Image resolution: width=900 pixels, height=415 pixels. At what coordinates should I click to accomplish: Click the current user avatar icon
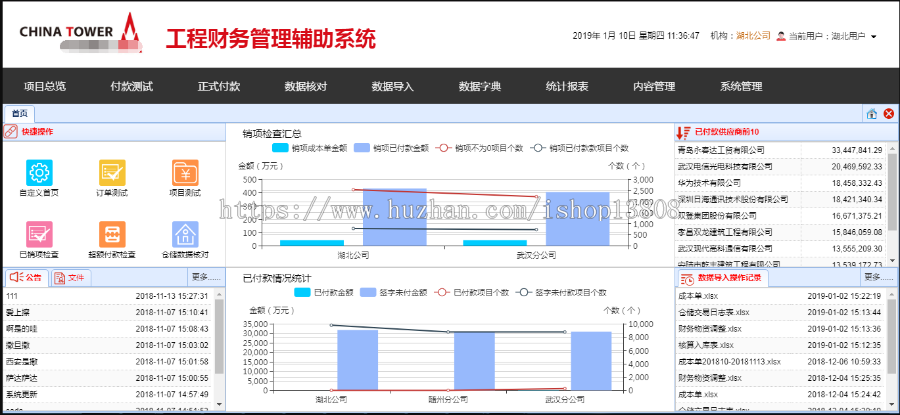(x=781, y=36)
